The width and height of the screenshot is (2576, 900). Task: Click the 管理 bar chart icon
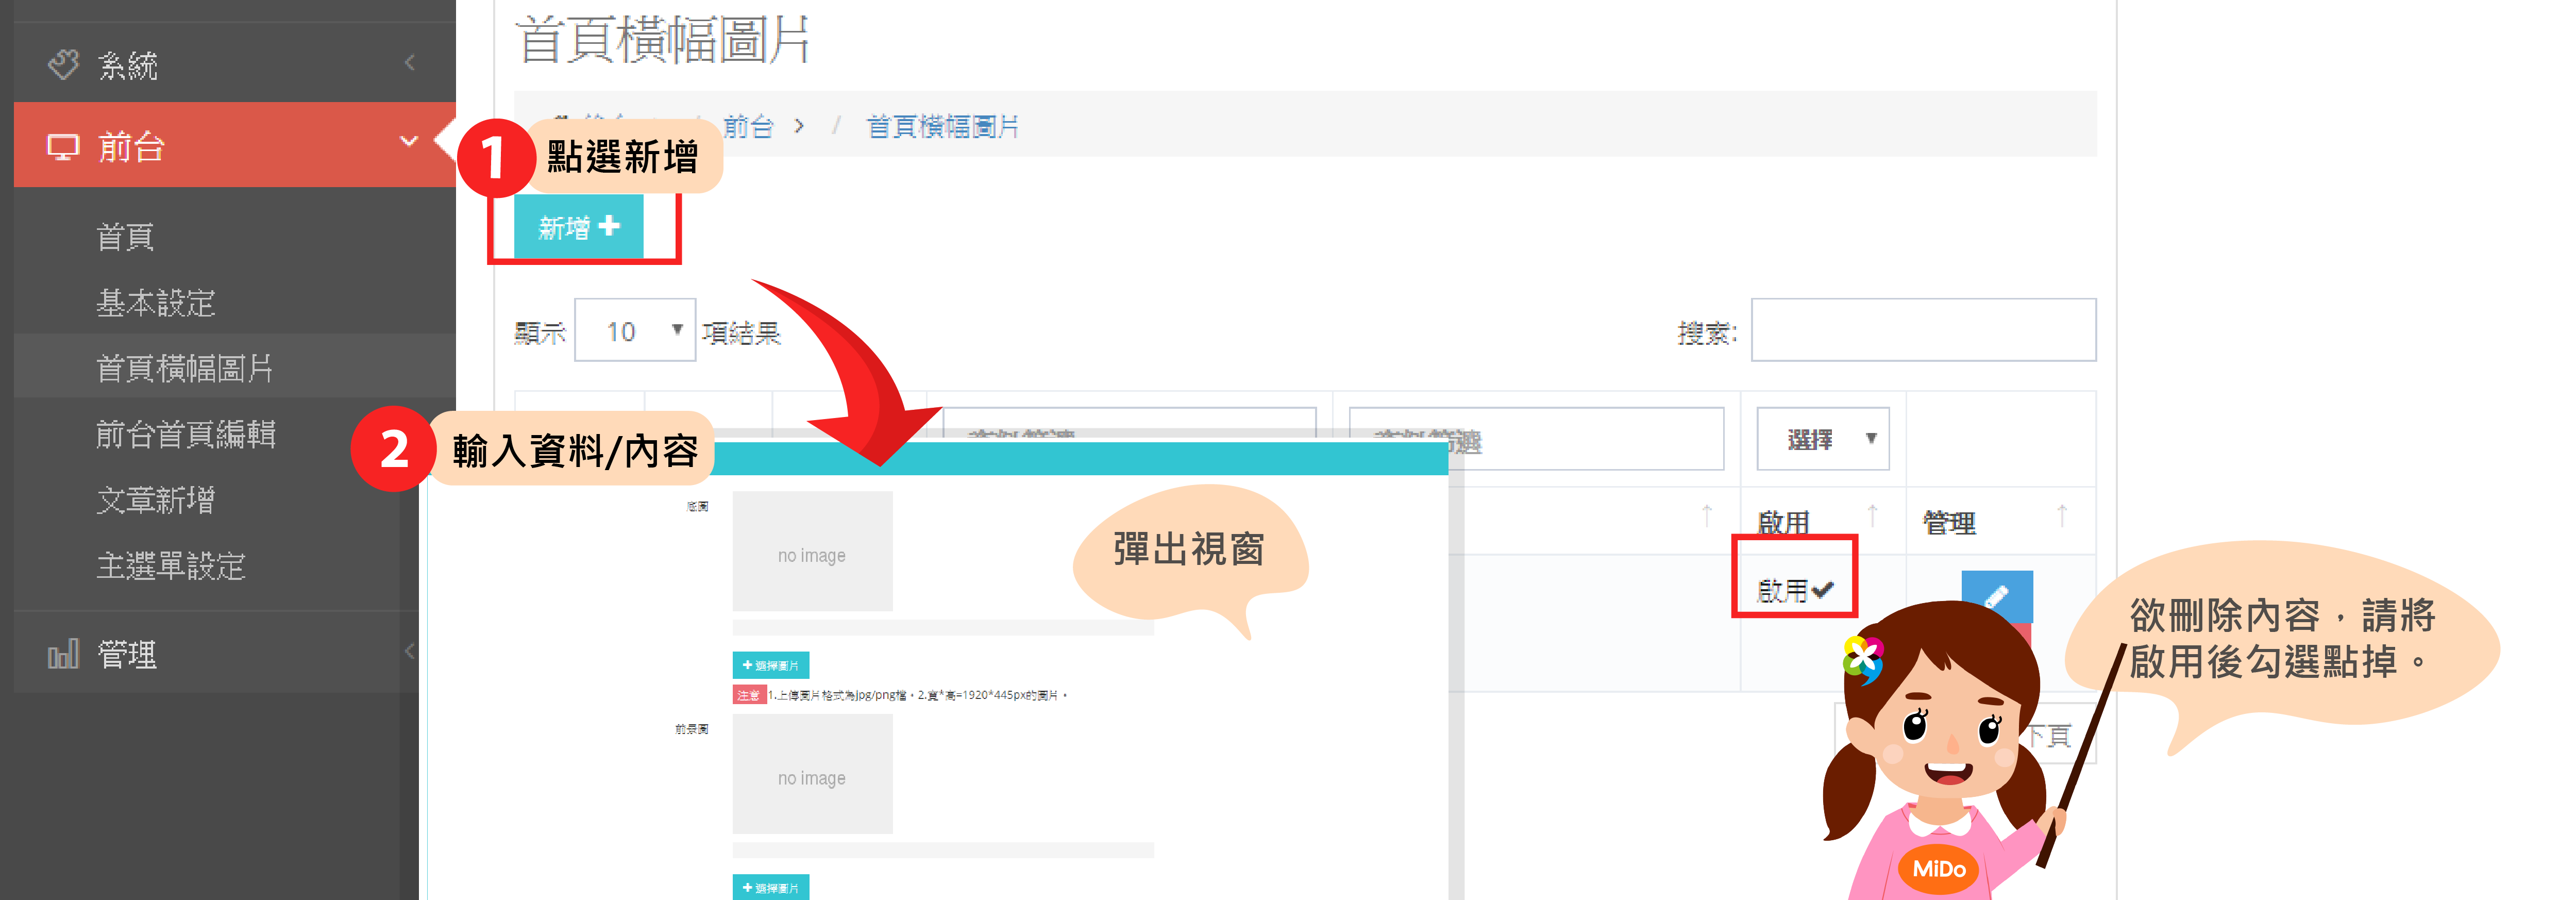pos(63,655)
